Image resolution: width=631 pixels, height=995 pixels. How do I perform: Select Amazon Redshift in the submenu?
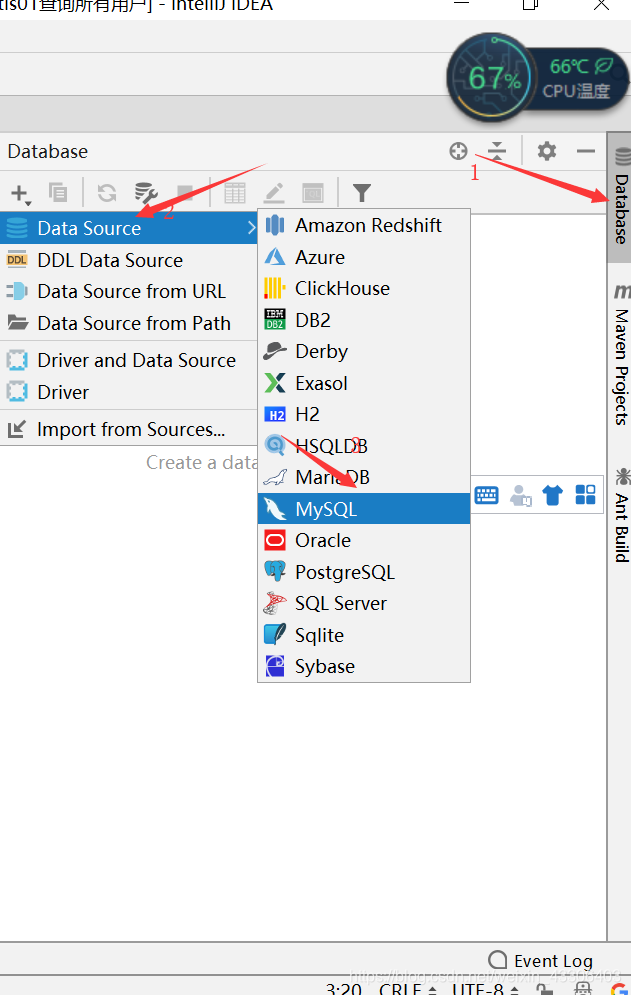(x=364, y=225)
